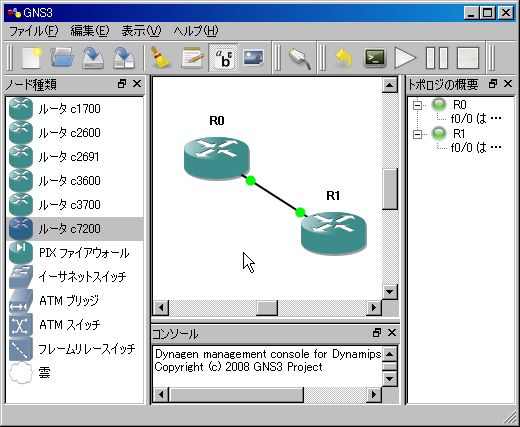
Task: Stop all devices with the square icon
Action: click(x=468, y=58)
